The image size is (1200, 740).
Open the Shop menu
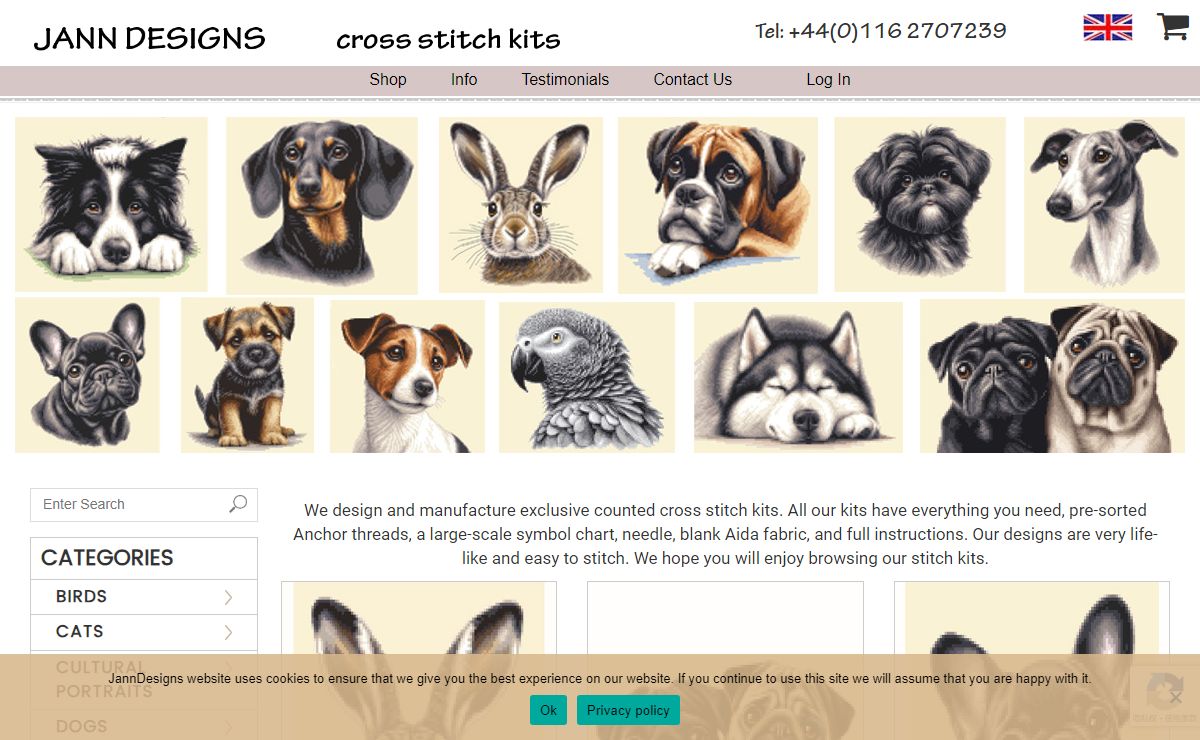tap(388, 80)
